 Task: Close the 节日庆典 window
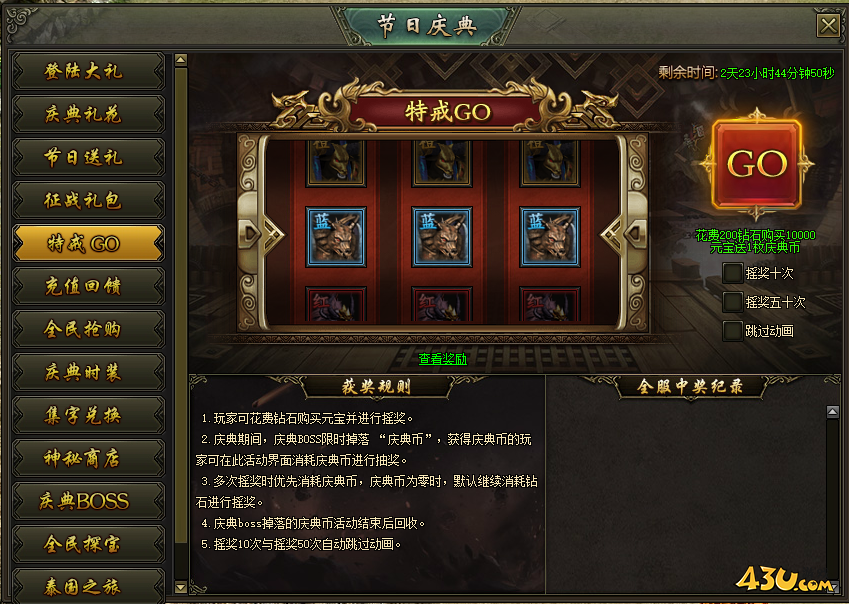point(828,25)
